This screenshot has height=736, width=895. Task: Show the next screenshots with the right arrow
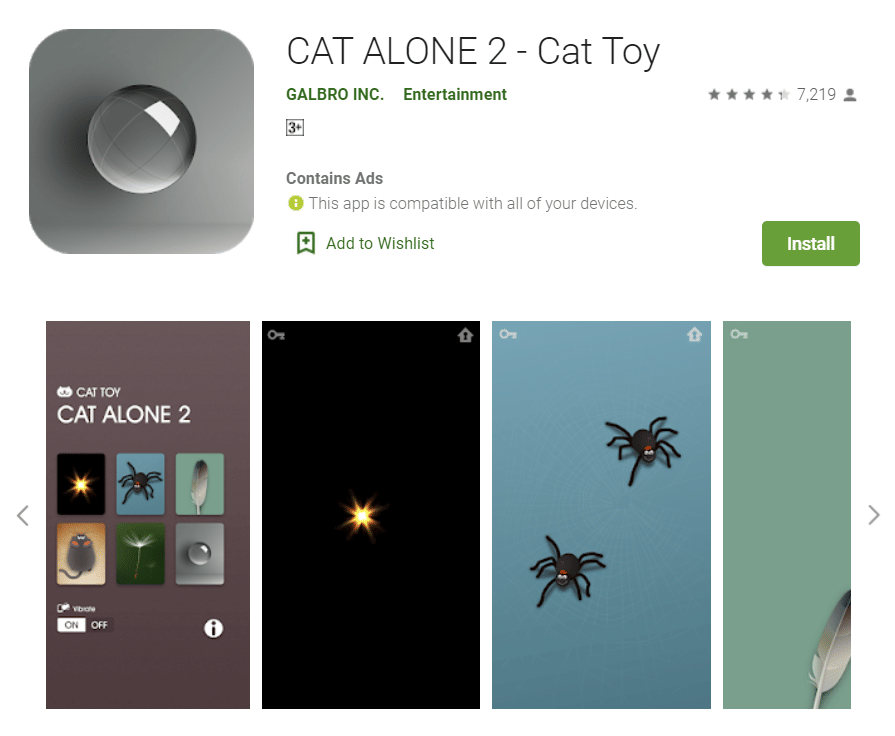tap(874, 515)
